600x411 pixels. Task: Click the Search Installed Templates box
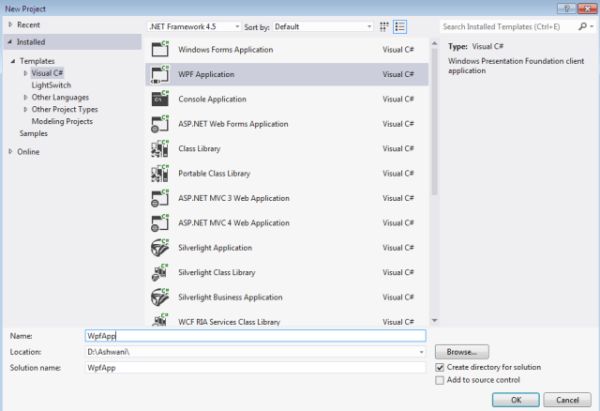click(x=509, y=26)
